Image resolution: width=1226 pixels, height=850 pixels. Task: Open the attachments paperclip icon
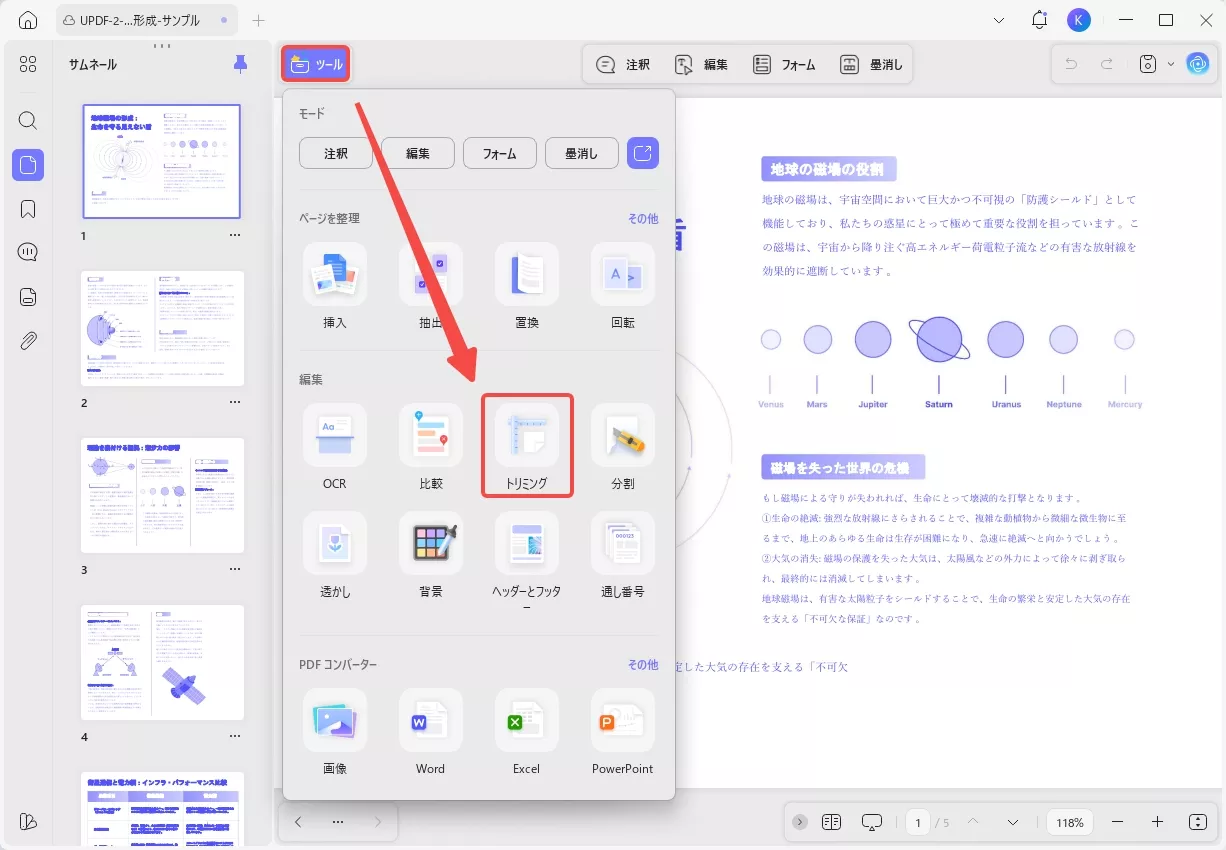(x=28, y=340)
